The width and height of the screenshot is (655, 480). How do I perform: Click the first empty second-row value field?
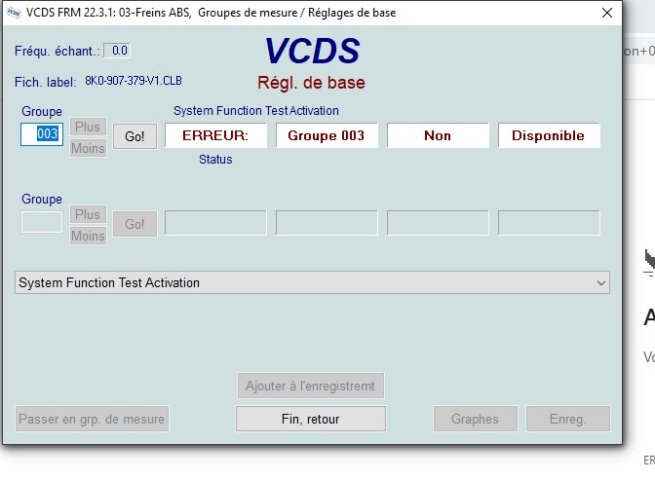[216, 223]
